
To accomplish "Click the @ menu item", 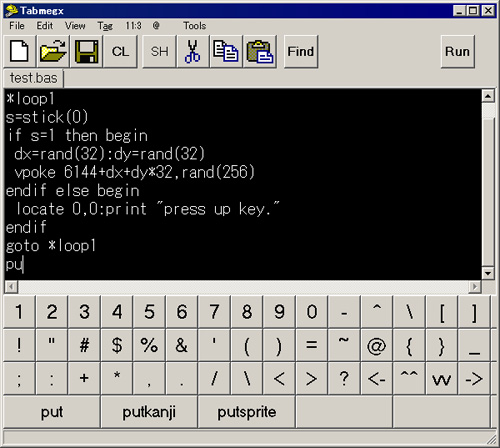I will 156,26.
